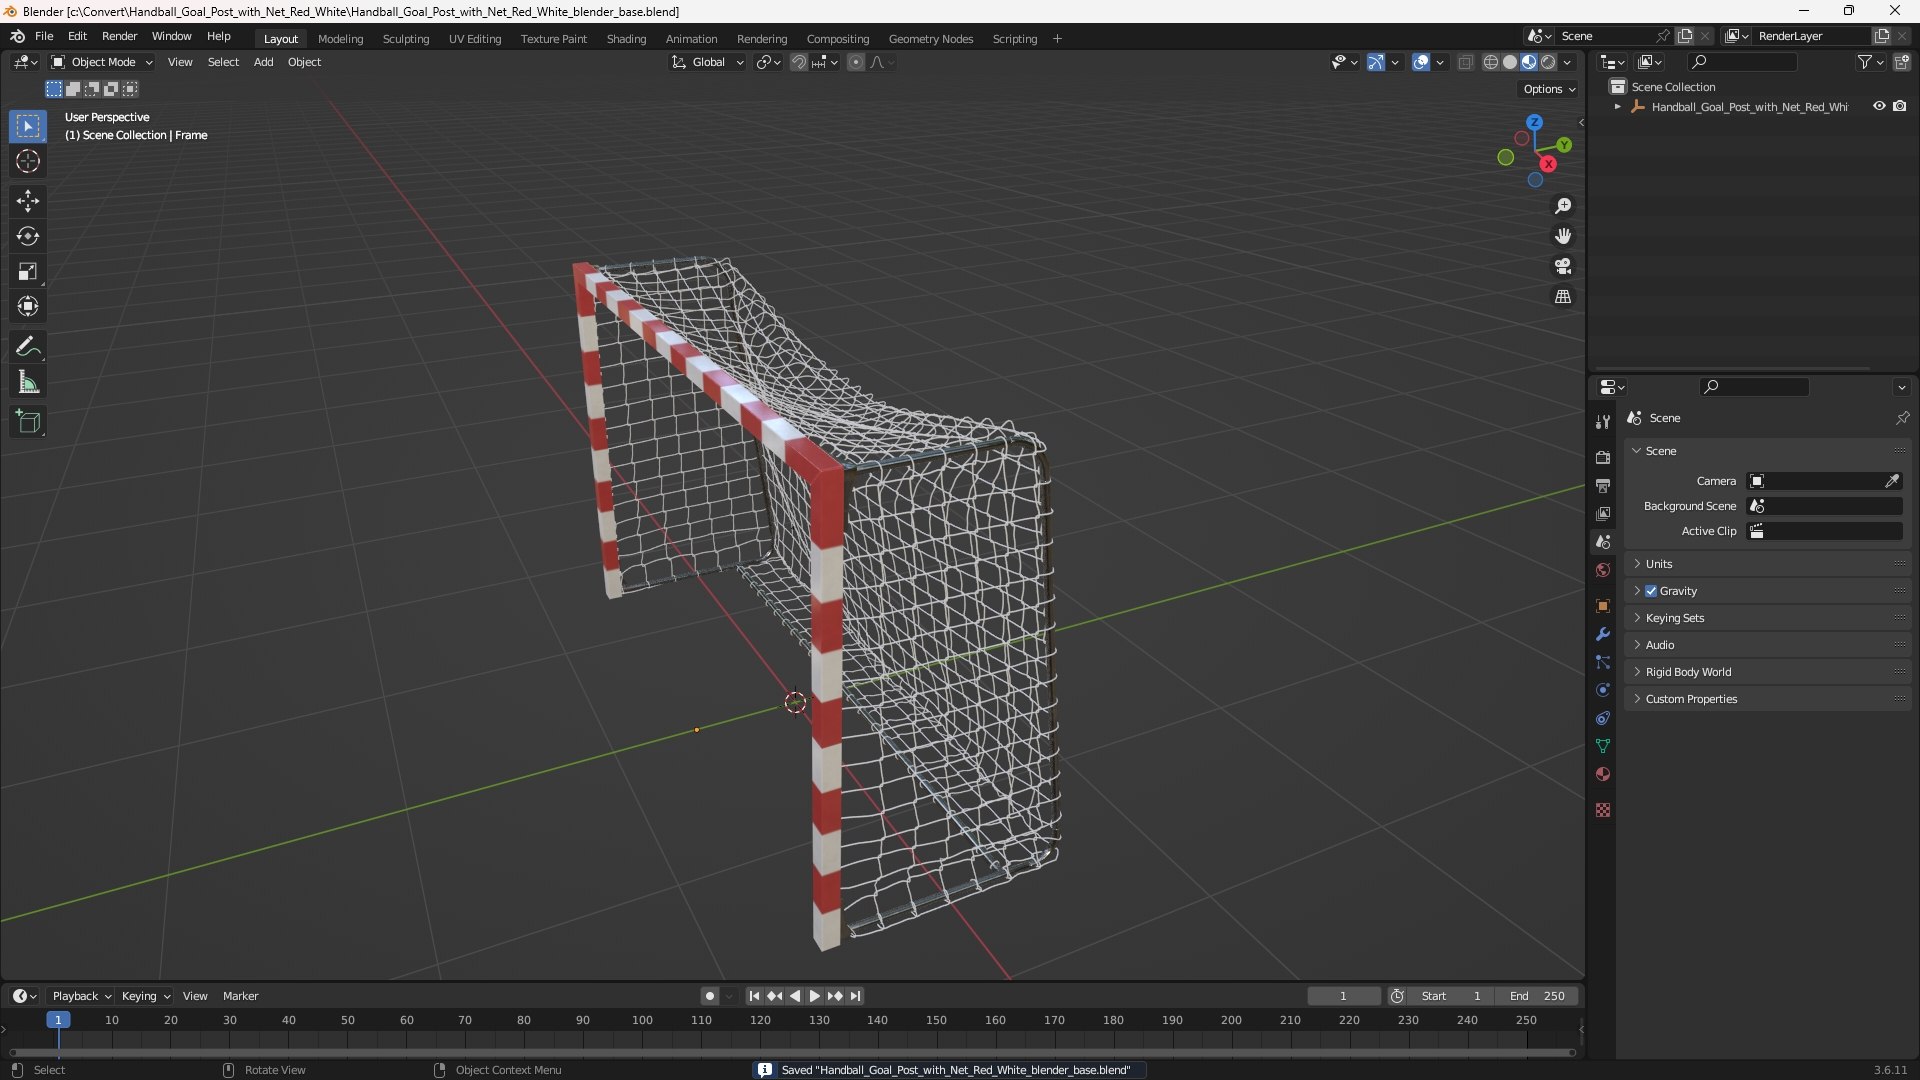Open the World properties tab icon
Screen dimensions: 1920x1080
[1603, 570]
